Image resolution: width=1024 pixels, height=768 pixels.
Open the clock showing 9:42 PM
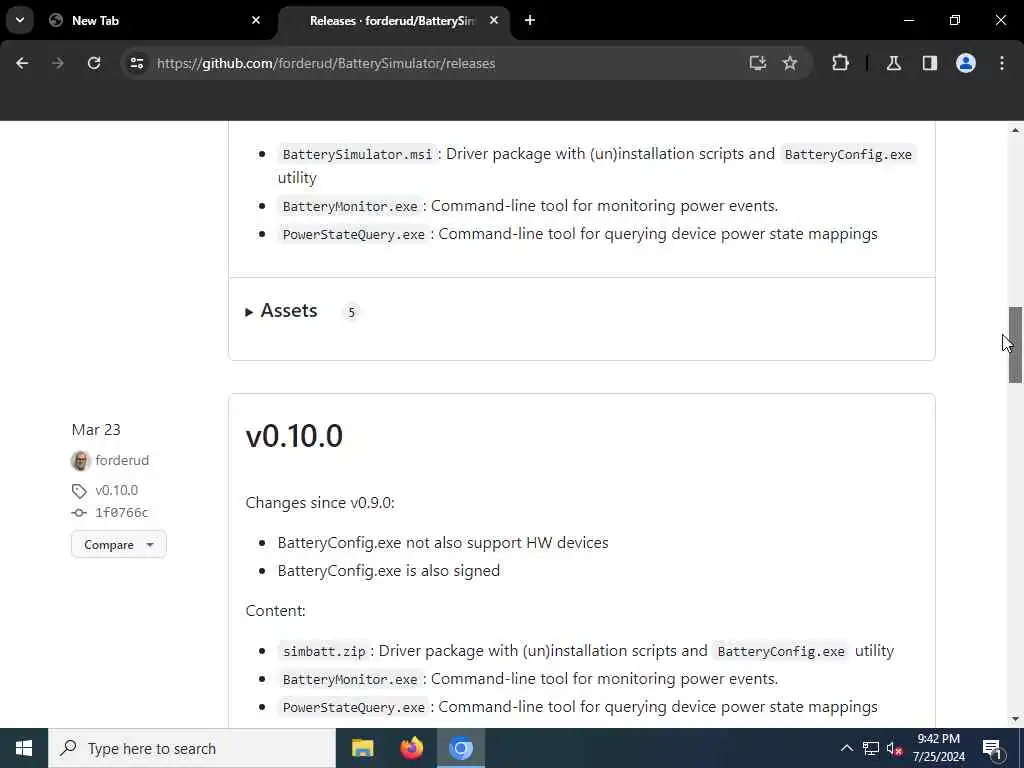tap(938, 748)
